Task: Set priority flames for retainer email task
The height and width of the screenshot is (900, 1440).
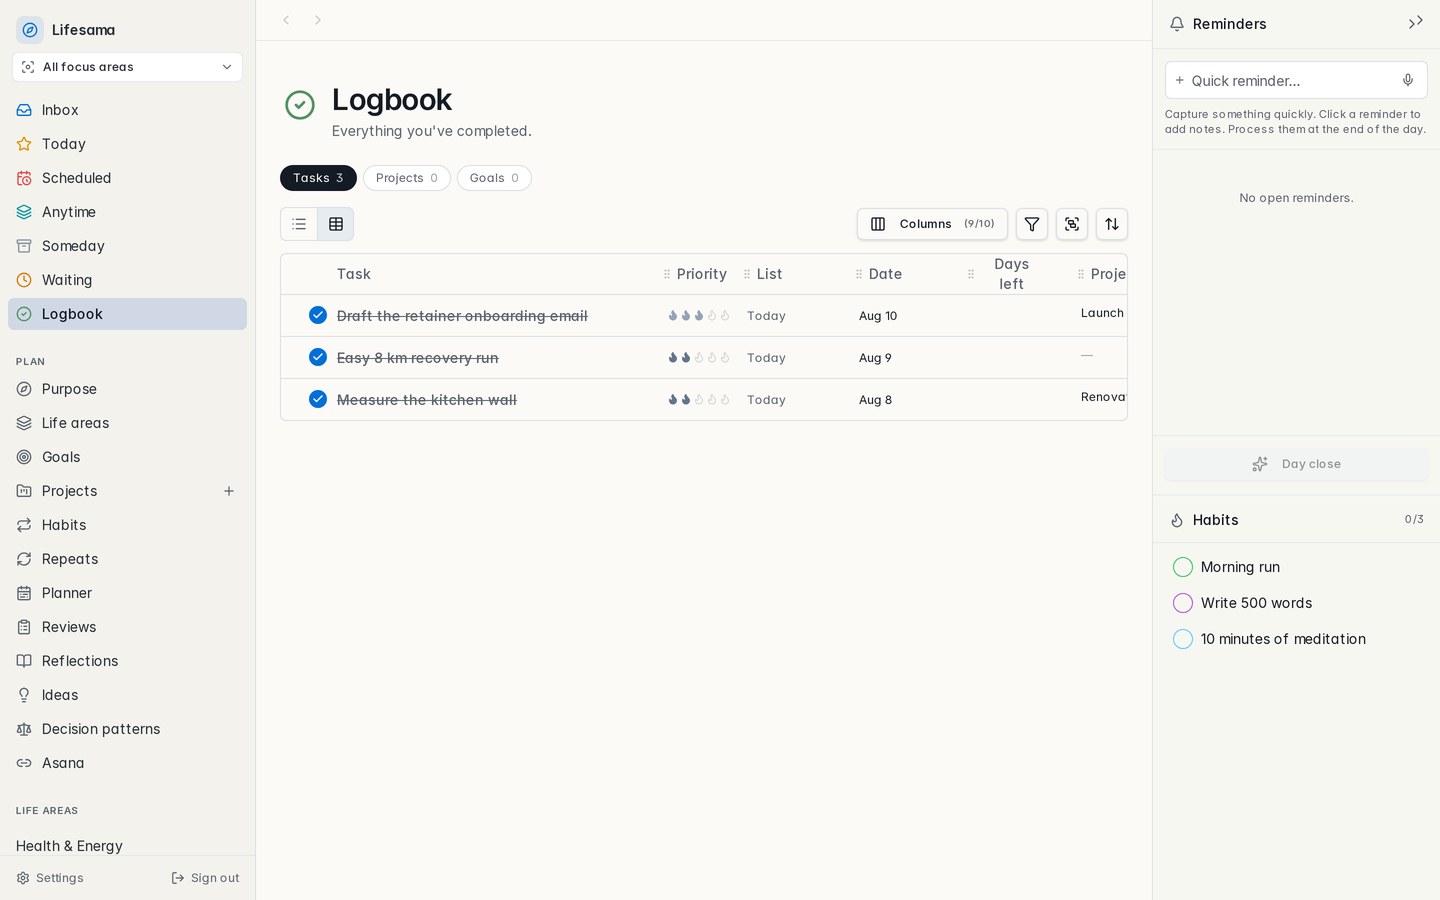Action: click(x=699, y=315)
